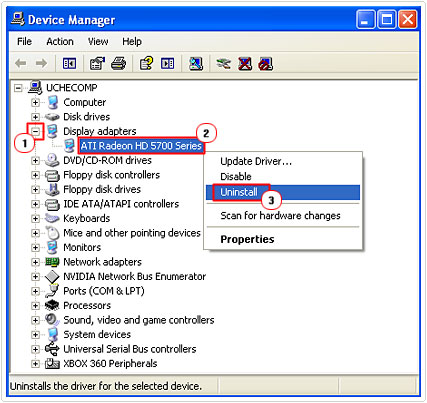427x403 pixels.
Task: Click the Universal Serial Bus controllers icon
Action: [x=52, y=349]
